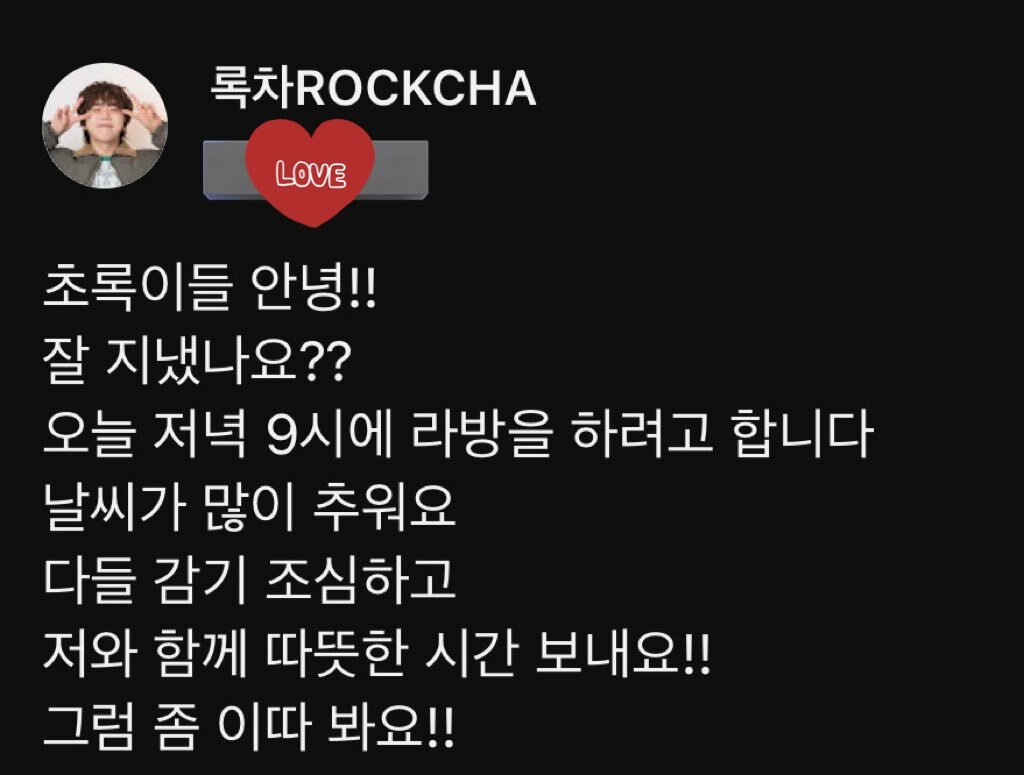
Task: Click the phrase 시간 보내요!!
Action: pyautogui.click(x=568, y=652)
